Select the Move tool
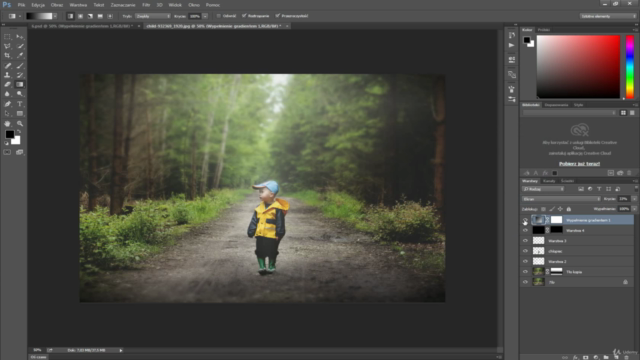 click(x=20, y=37)
